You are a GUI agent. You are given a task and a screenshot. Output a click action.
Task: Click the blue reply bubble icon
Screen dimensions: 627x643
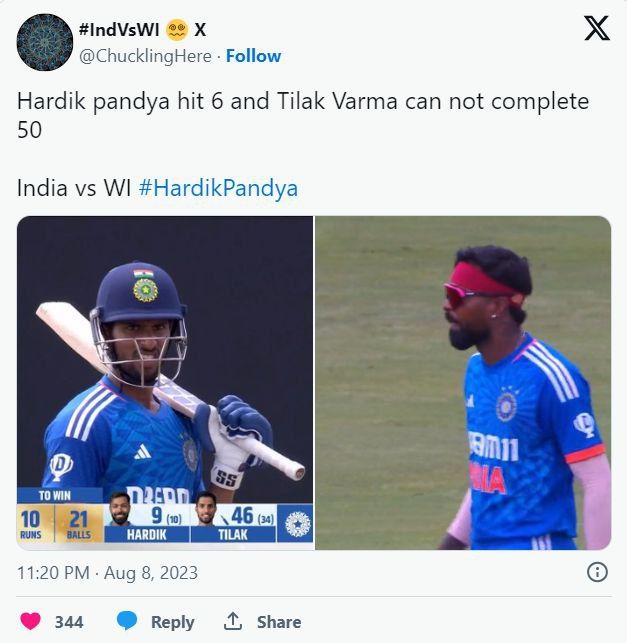[x=127, y=621]
